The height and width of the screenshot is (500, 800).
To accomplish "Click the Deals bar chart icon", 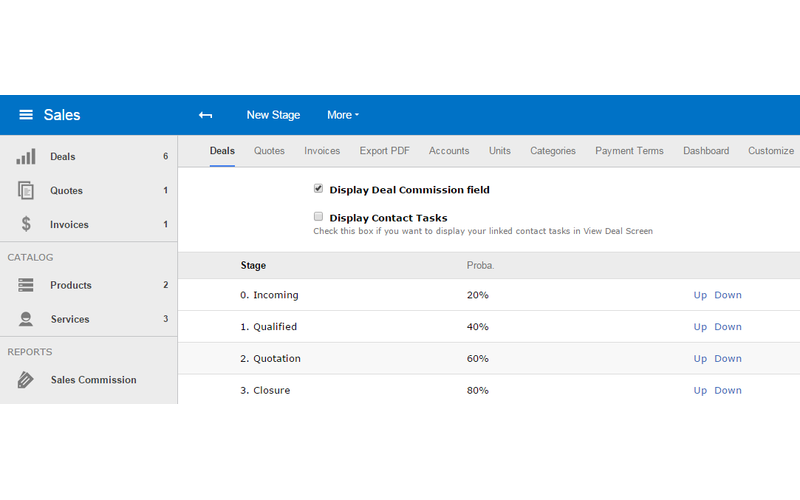I will [x=26, y=156].
